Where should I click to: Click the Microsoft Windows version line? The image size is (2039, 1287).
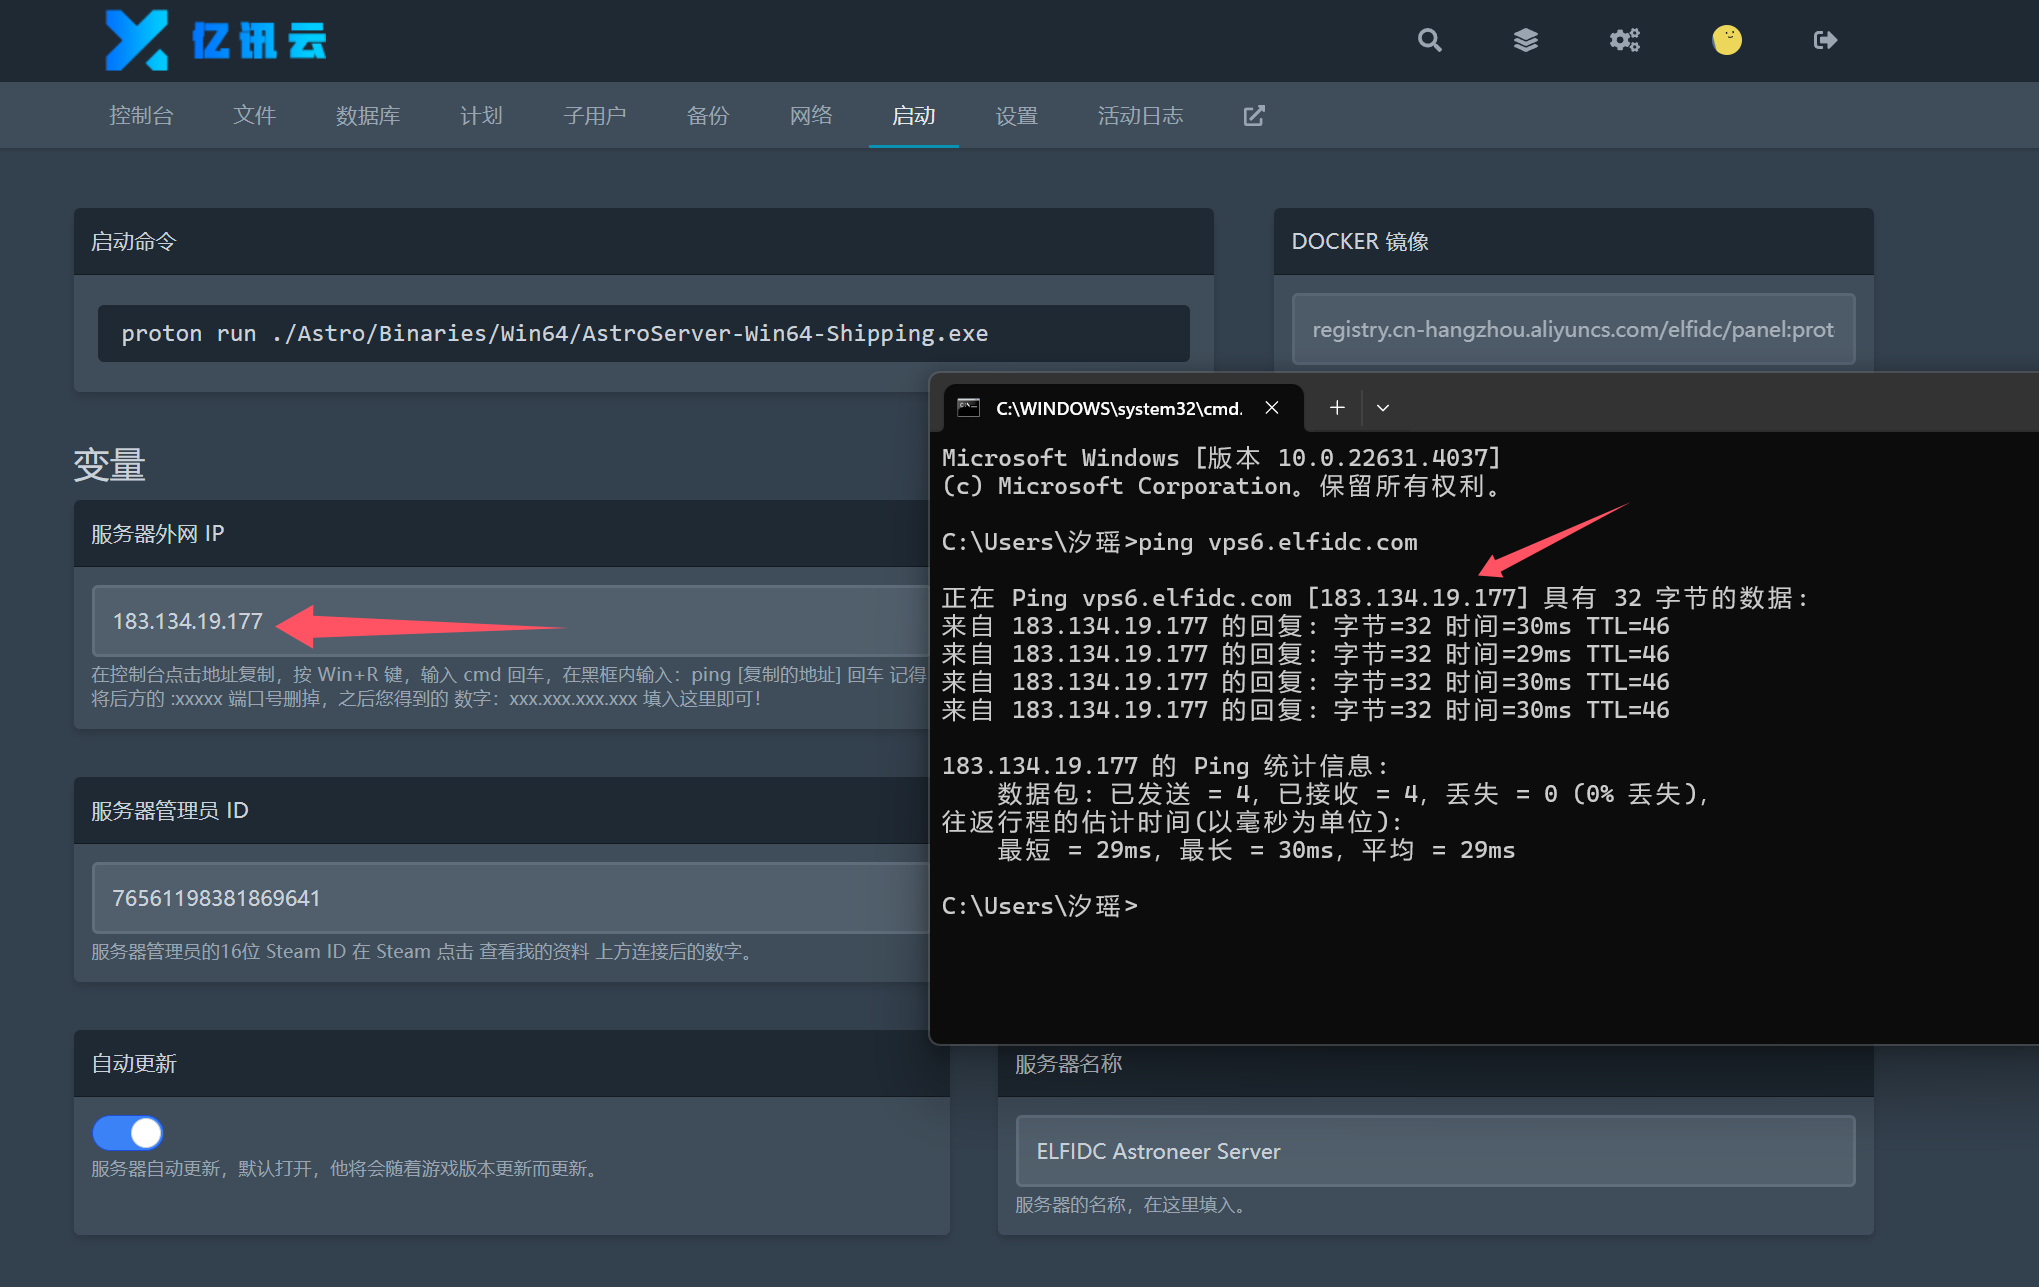(1222, 458)
